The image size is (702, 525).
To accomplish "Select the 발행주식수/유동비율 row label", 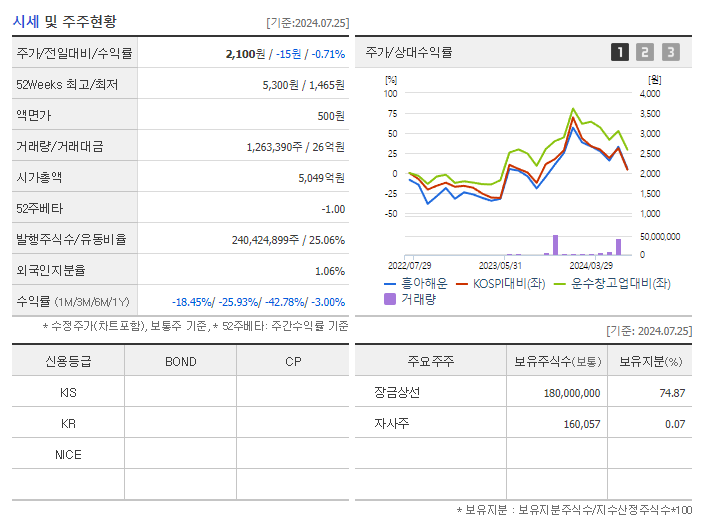I will pyautogui.click(x=71, y=239).
